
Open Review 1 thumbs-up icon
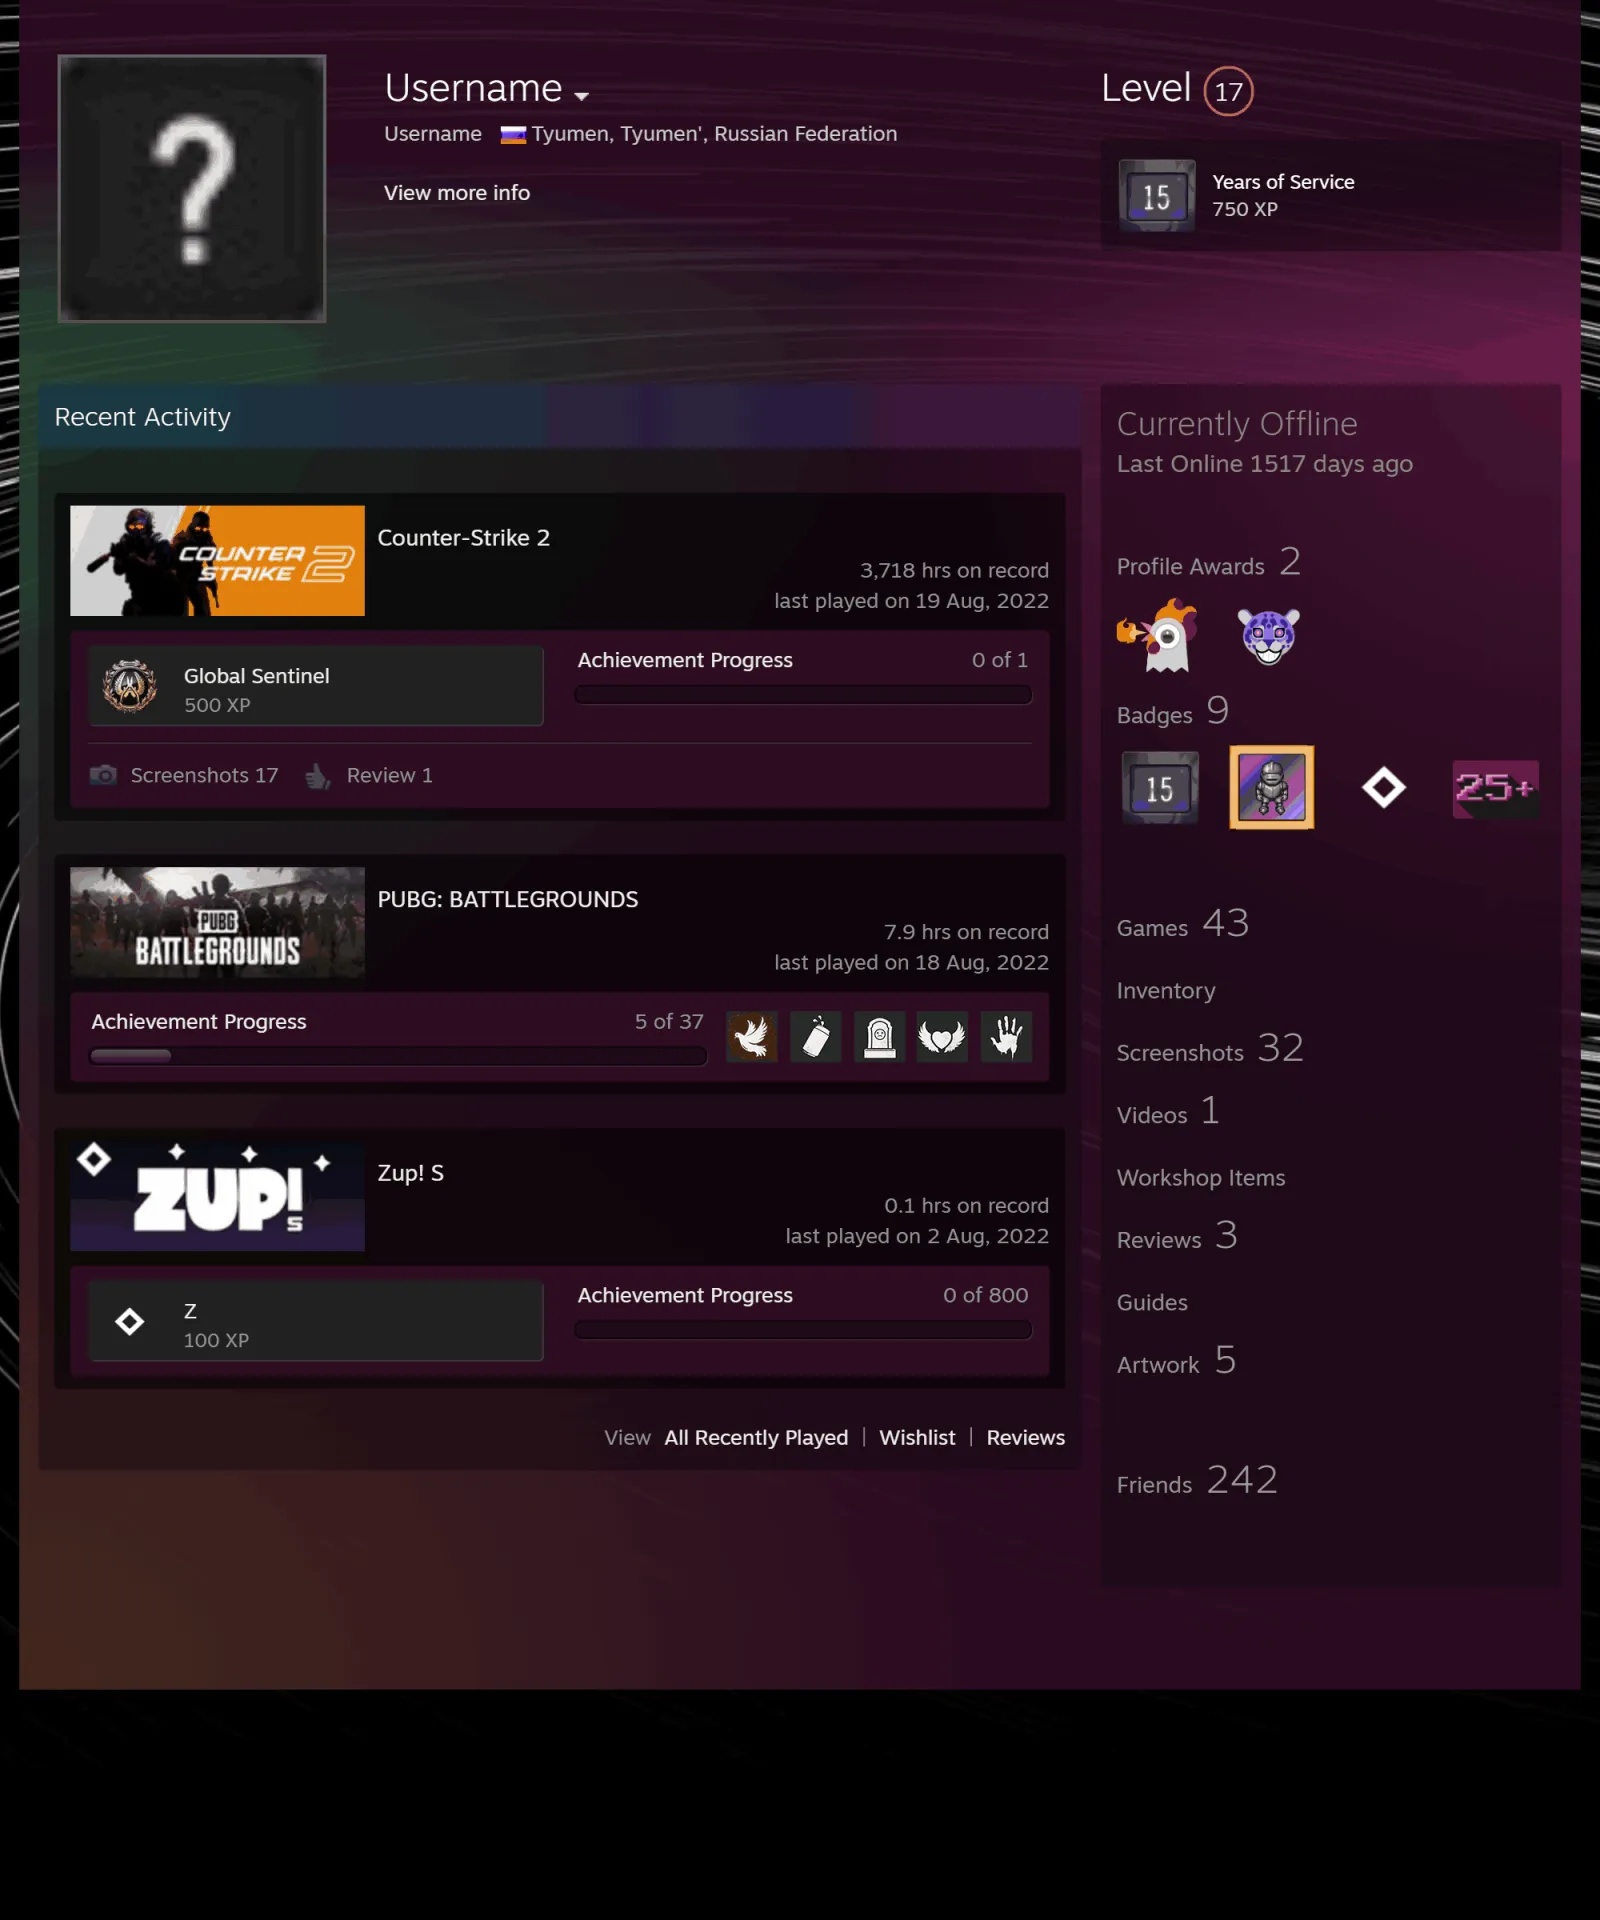318,775
